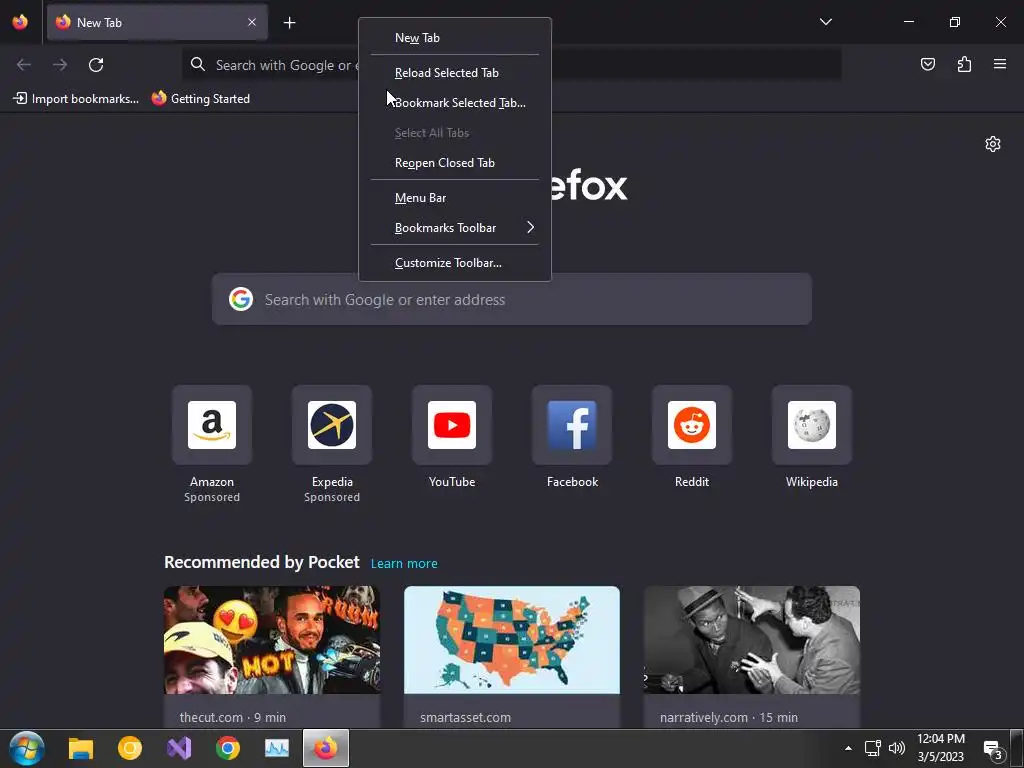
Task: Open a new tab with plus button
Action: (x=289, y=23)
